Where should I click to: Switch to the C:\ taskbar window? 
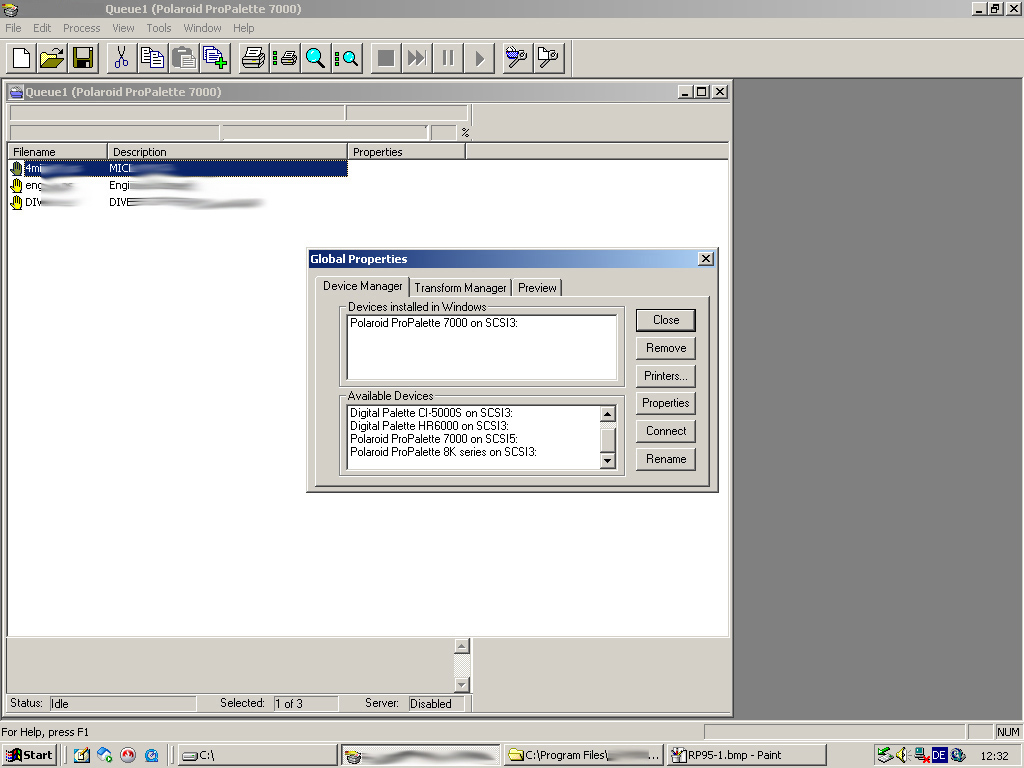click(257, 756)
